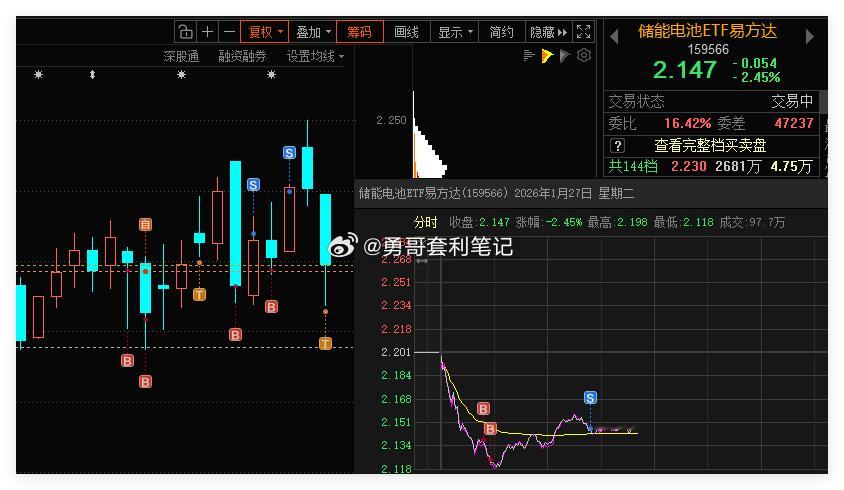Go to previous stock with left arrow
The image size is (844, 490).
(614, 37)
